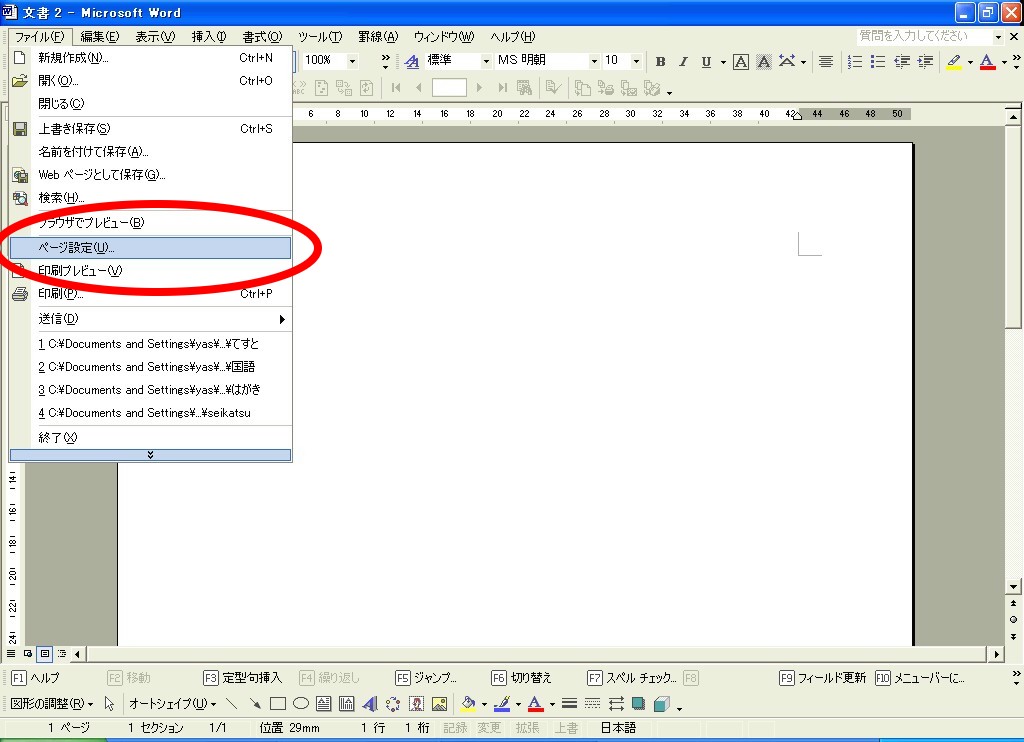Click the F1 ヘルプ function key button
This screenshot has width=1024, height=742.
35,678
